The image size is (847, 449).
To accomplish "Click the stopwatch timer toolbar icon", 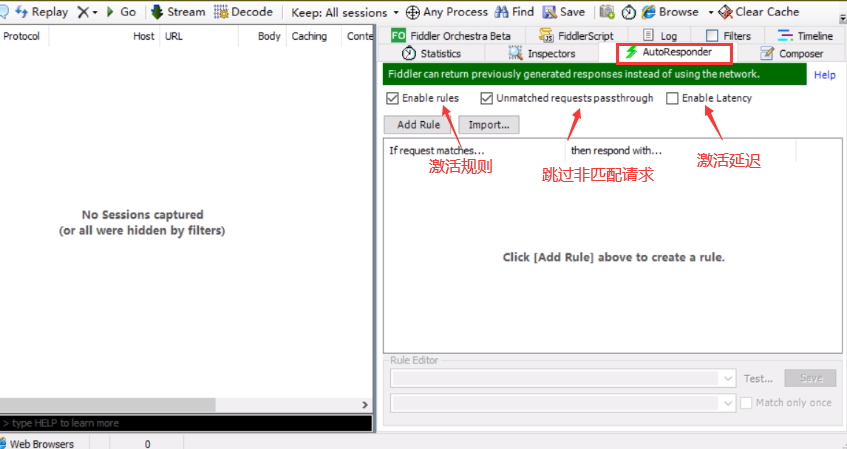I will coord(628,12).
